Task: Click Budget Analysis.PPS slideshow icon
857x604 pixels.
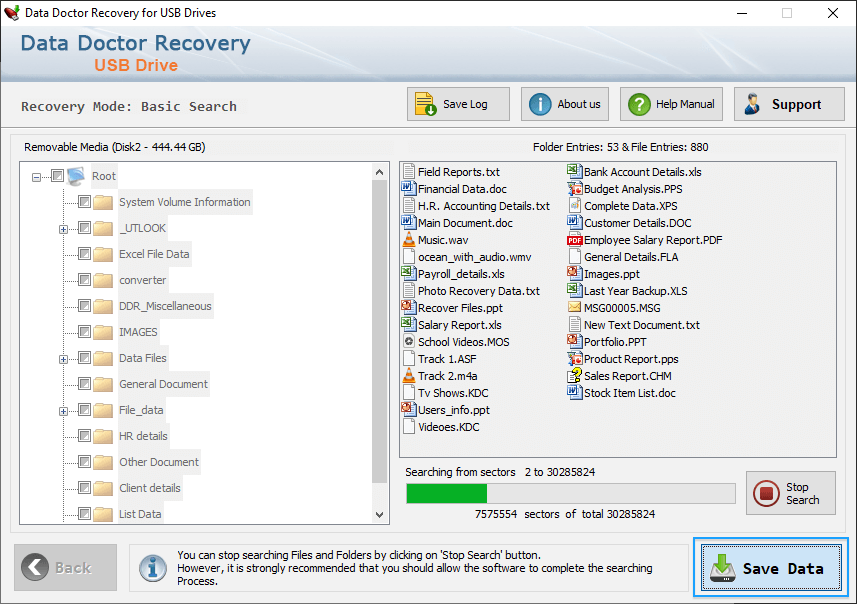Action: pyautogui.click(x=574, y=189)
